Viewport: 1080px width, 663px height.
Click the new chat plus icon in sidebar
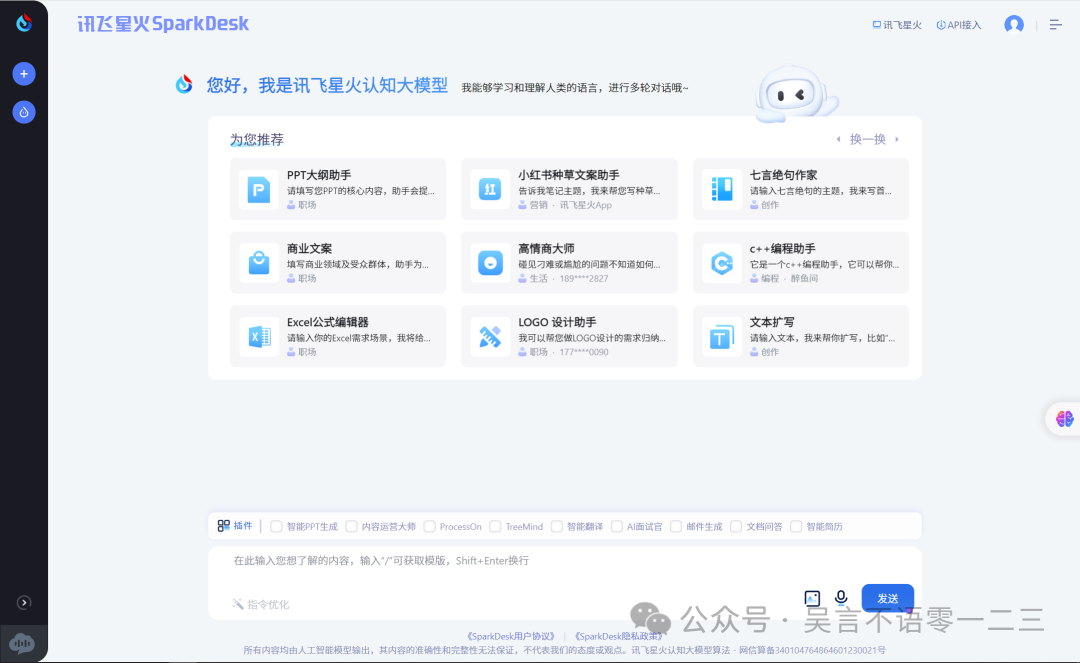pyautogui.click(x=23, y=73)
